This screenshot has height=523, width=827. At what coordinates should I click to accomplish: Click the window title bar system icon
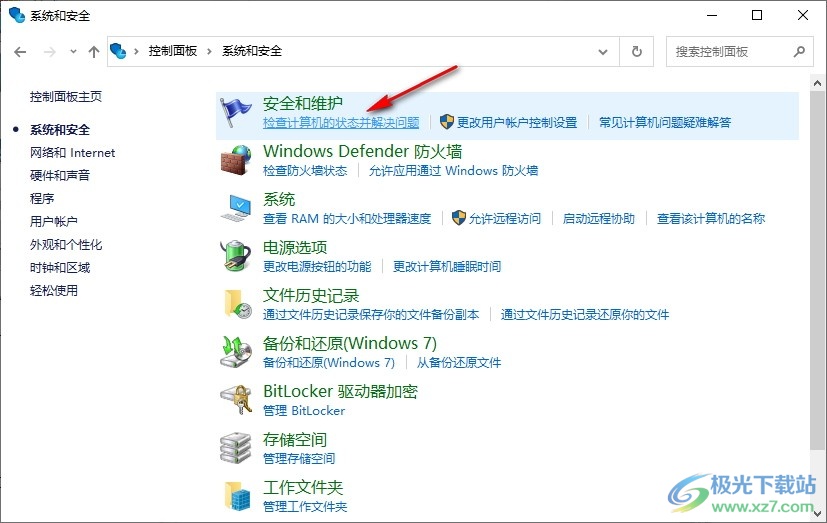click(16, 15)
